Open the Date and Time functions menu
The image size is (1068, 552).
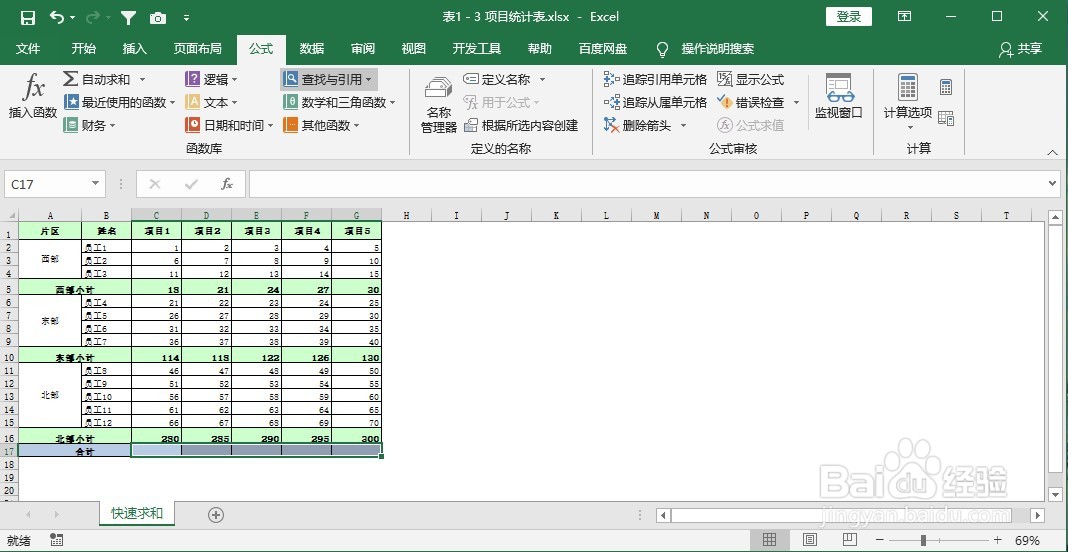click(229, 125)
